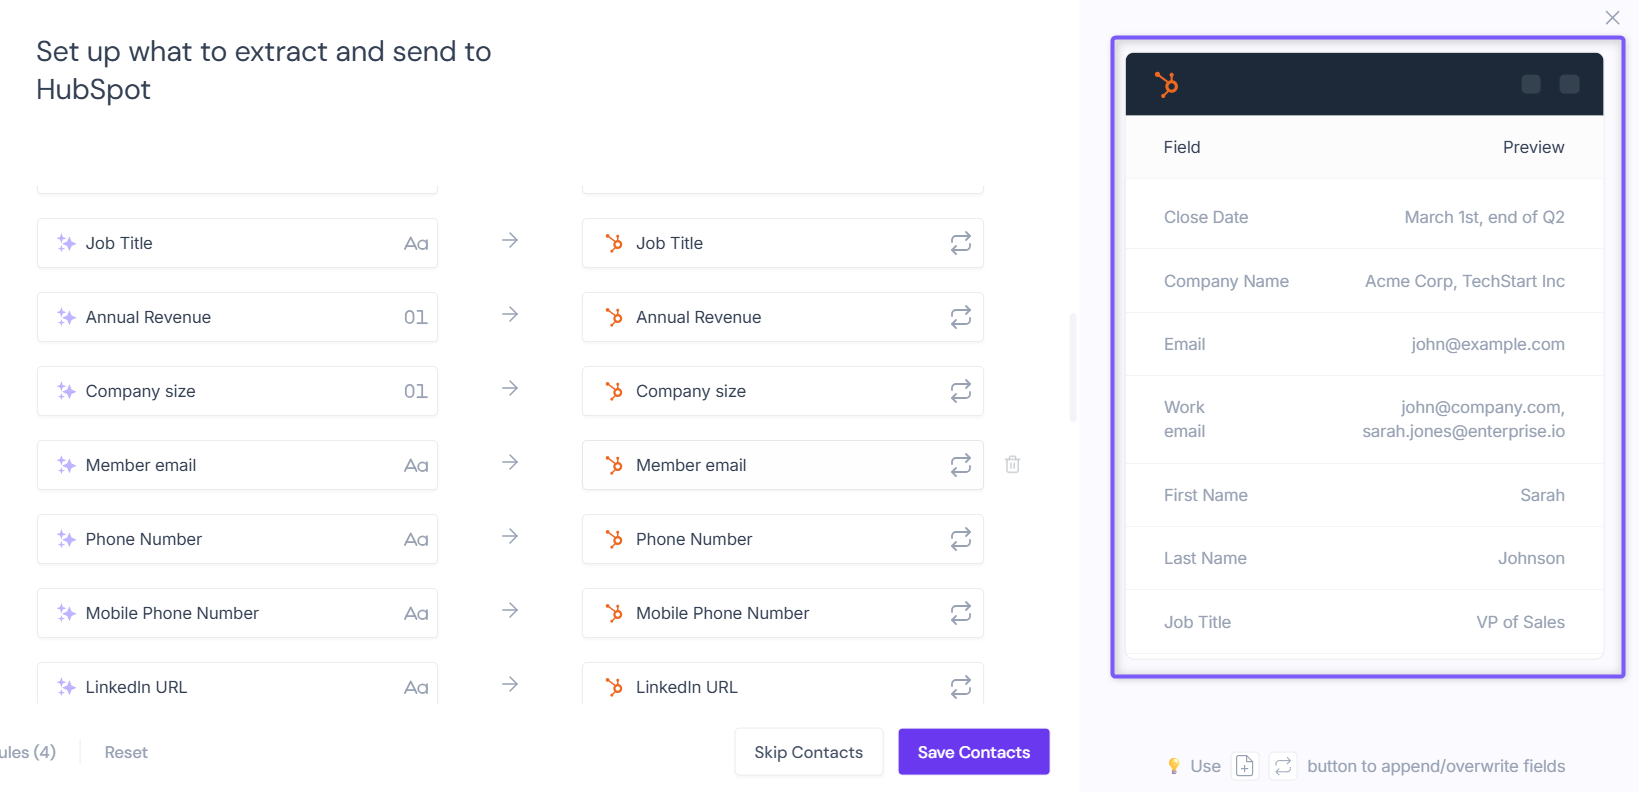Click the Work email preview row label

pos(1184,419)
